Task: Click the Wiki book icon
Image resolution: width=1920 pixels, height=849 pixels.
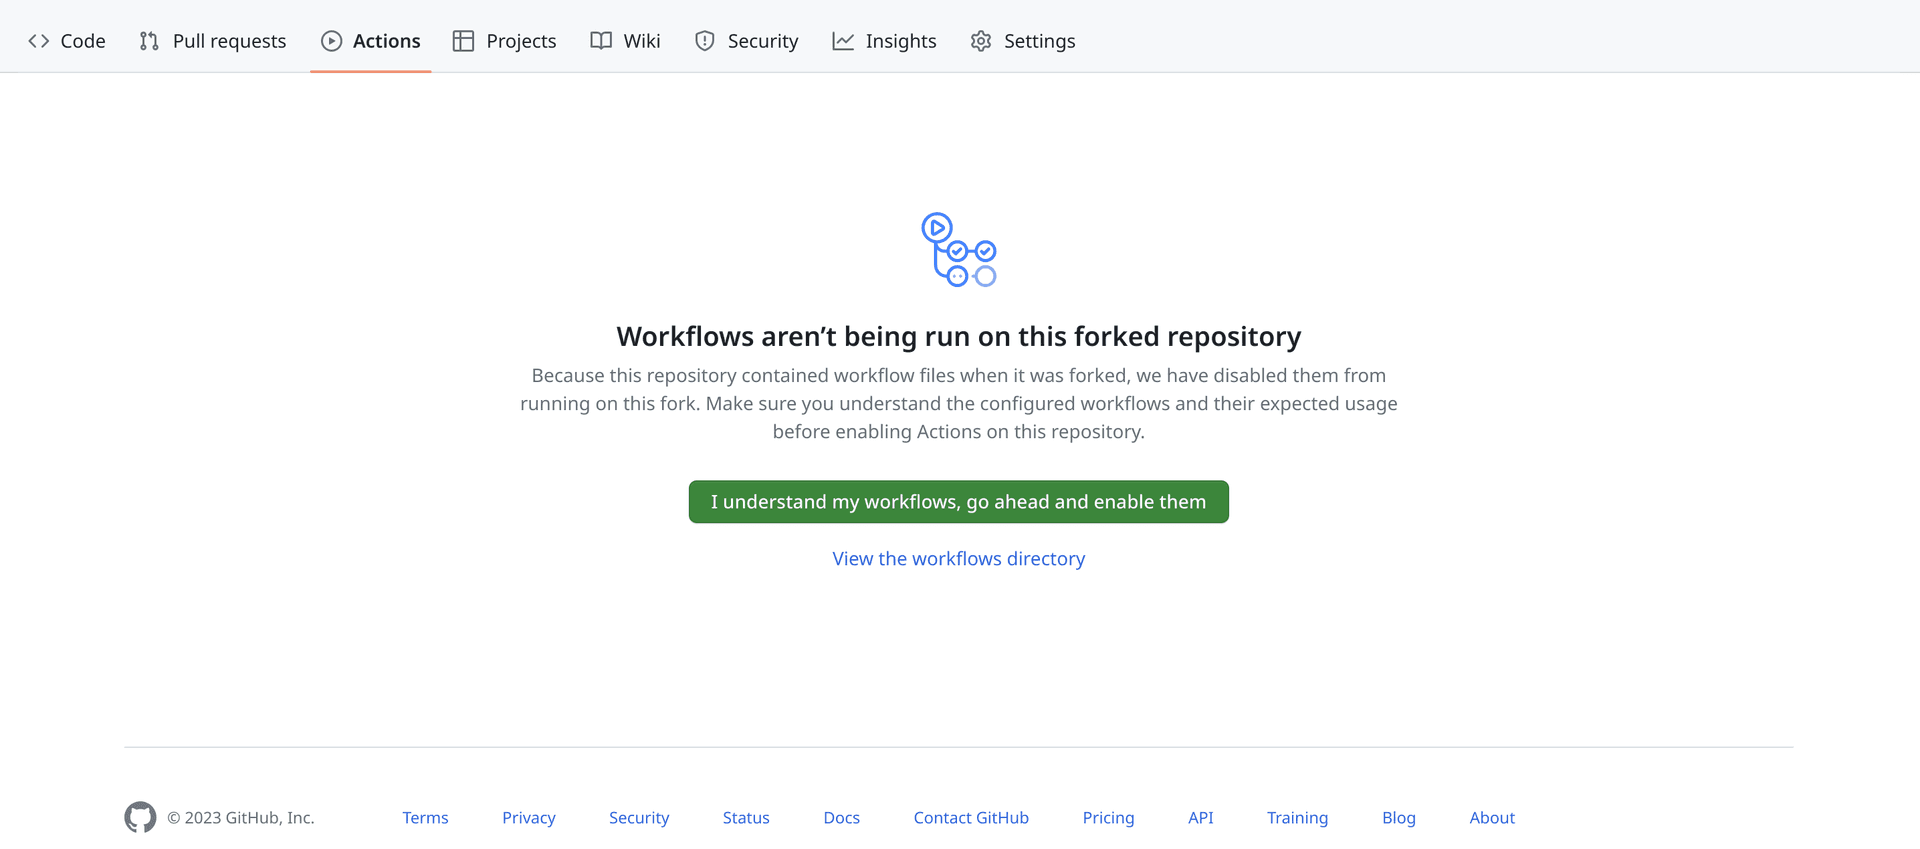Action: click(x=601, y=41)
